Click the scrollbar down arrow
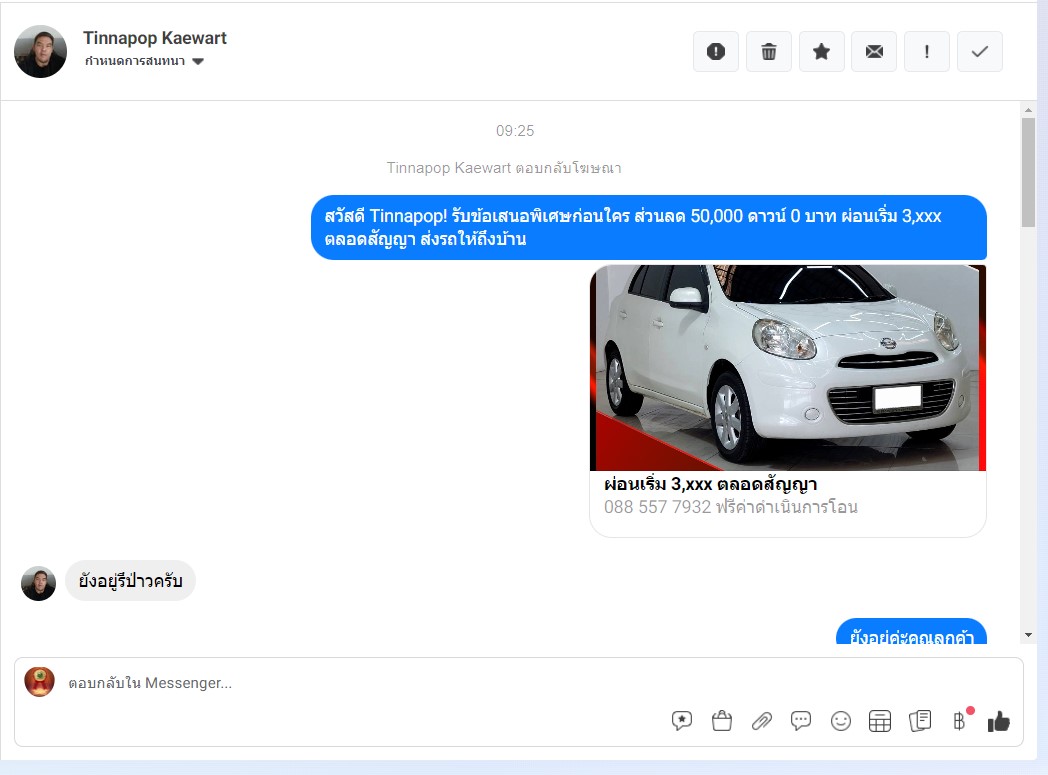Viewport: 1048px width, 775px height. pyautogui.click(x=1028, y=635)
